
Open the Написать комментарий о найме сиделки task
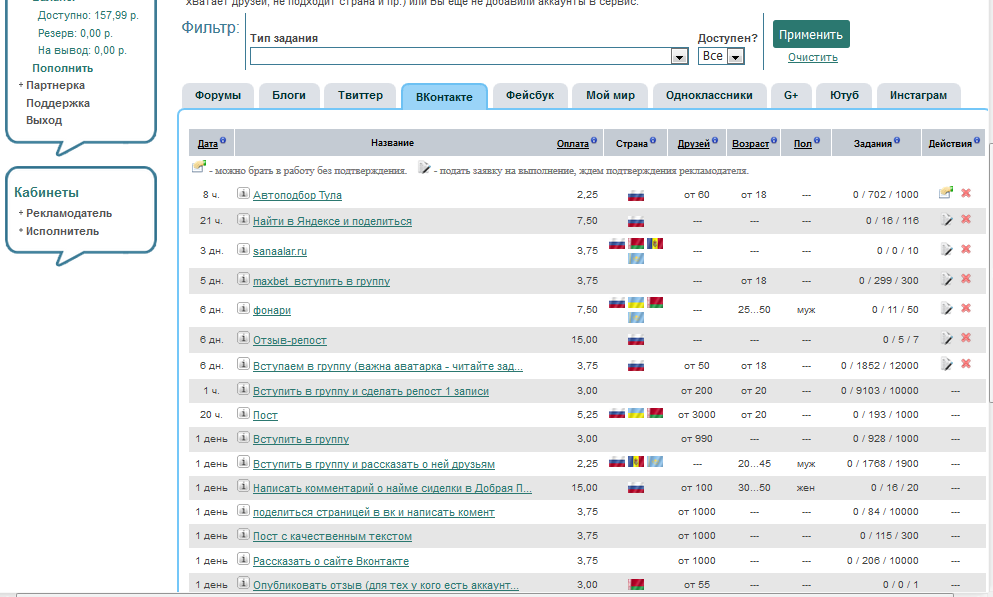point(392,488)
